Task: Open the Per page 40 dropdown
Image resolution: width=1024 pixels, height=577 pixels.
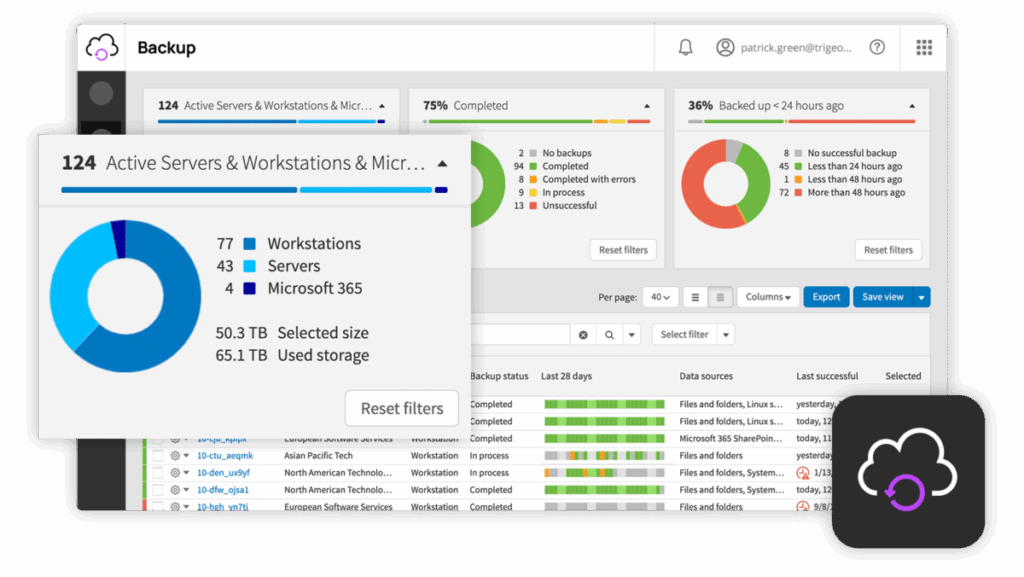Action: tap(660, 297)
